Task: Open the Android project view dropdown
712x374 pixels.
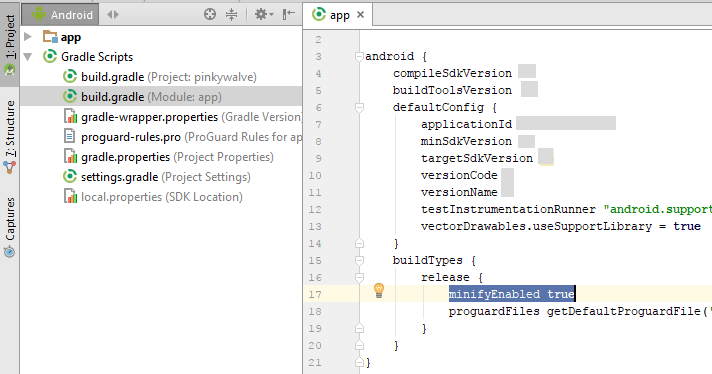Action: (60, 15)
